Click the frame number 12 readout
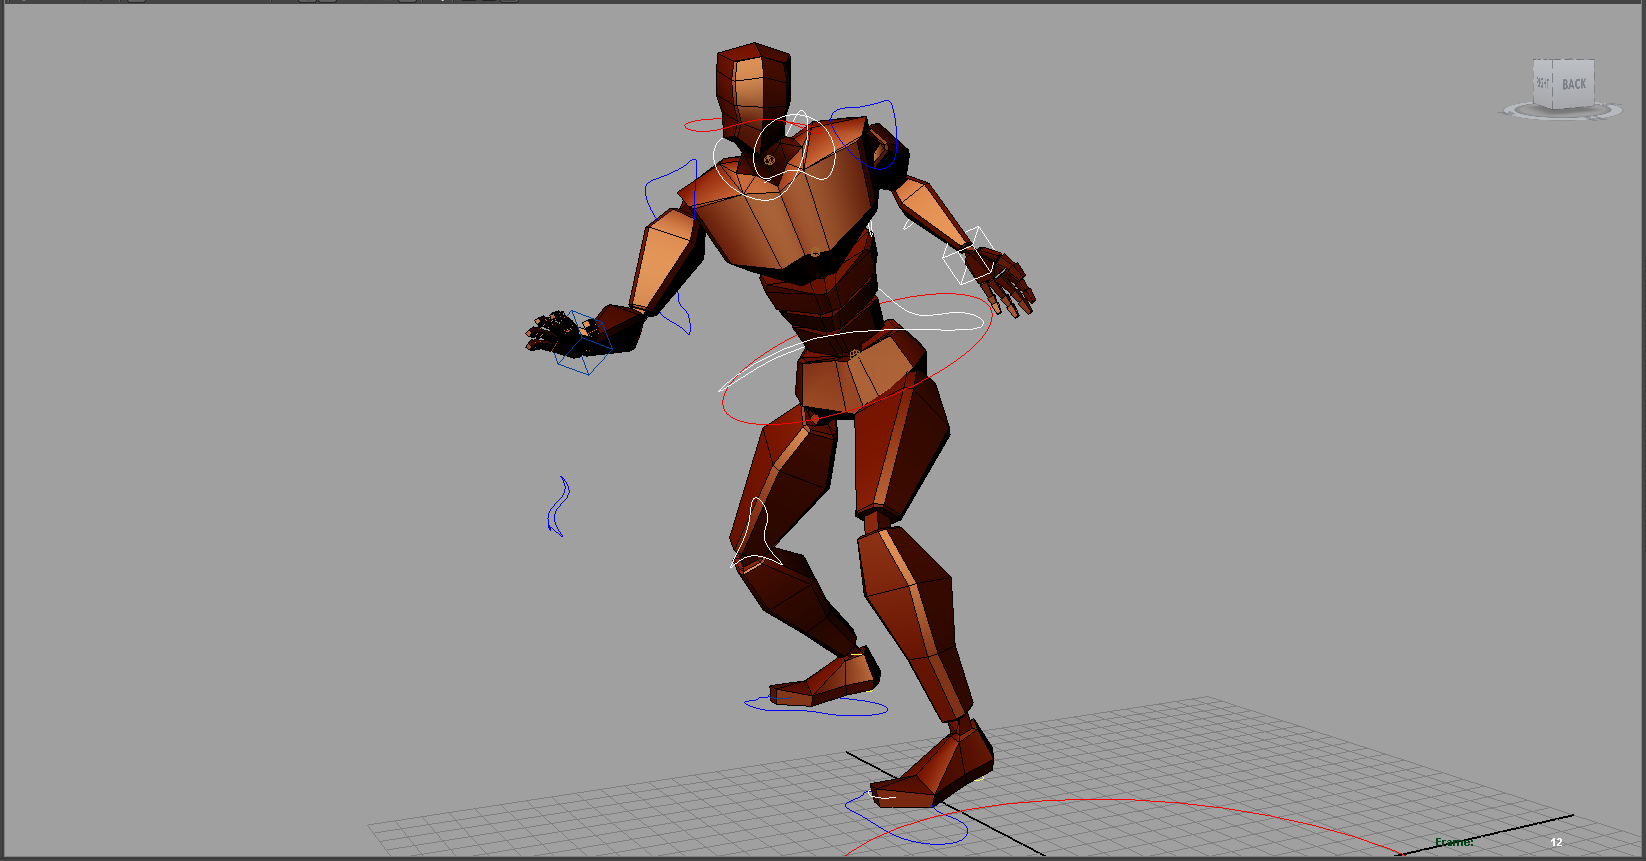Viewport: 1646px width, 861px height. [1555, 842]
